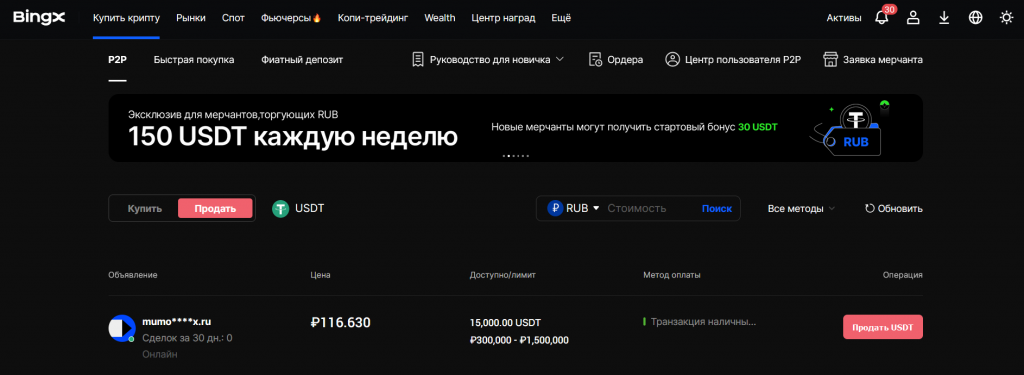Click the Обновить refresh button

tap(893, 208)
